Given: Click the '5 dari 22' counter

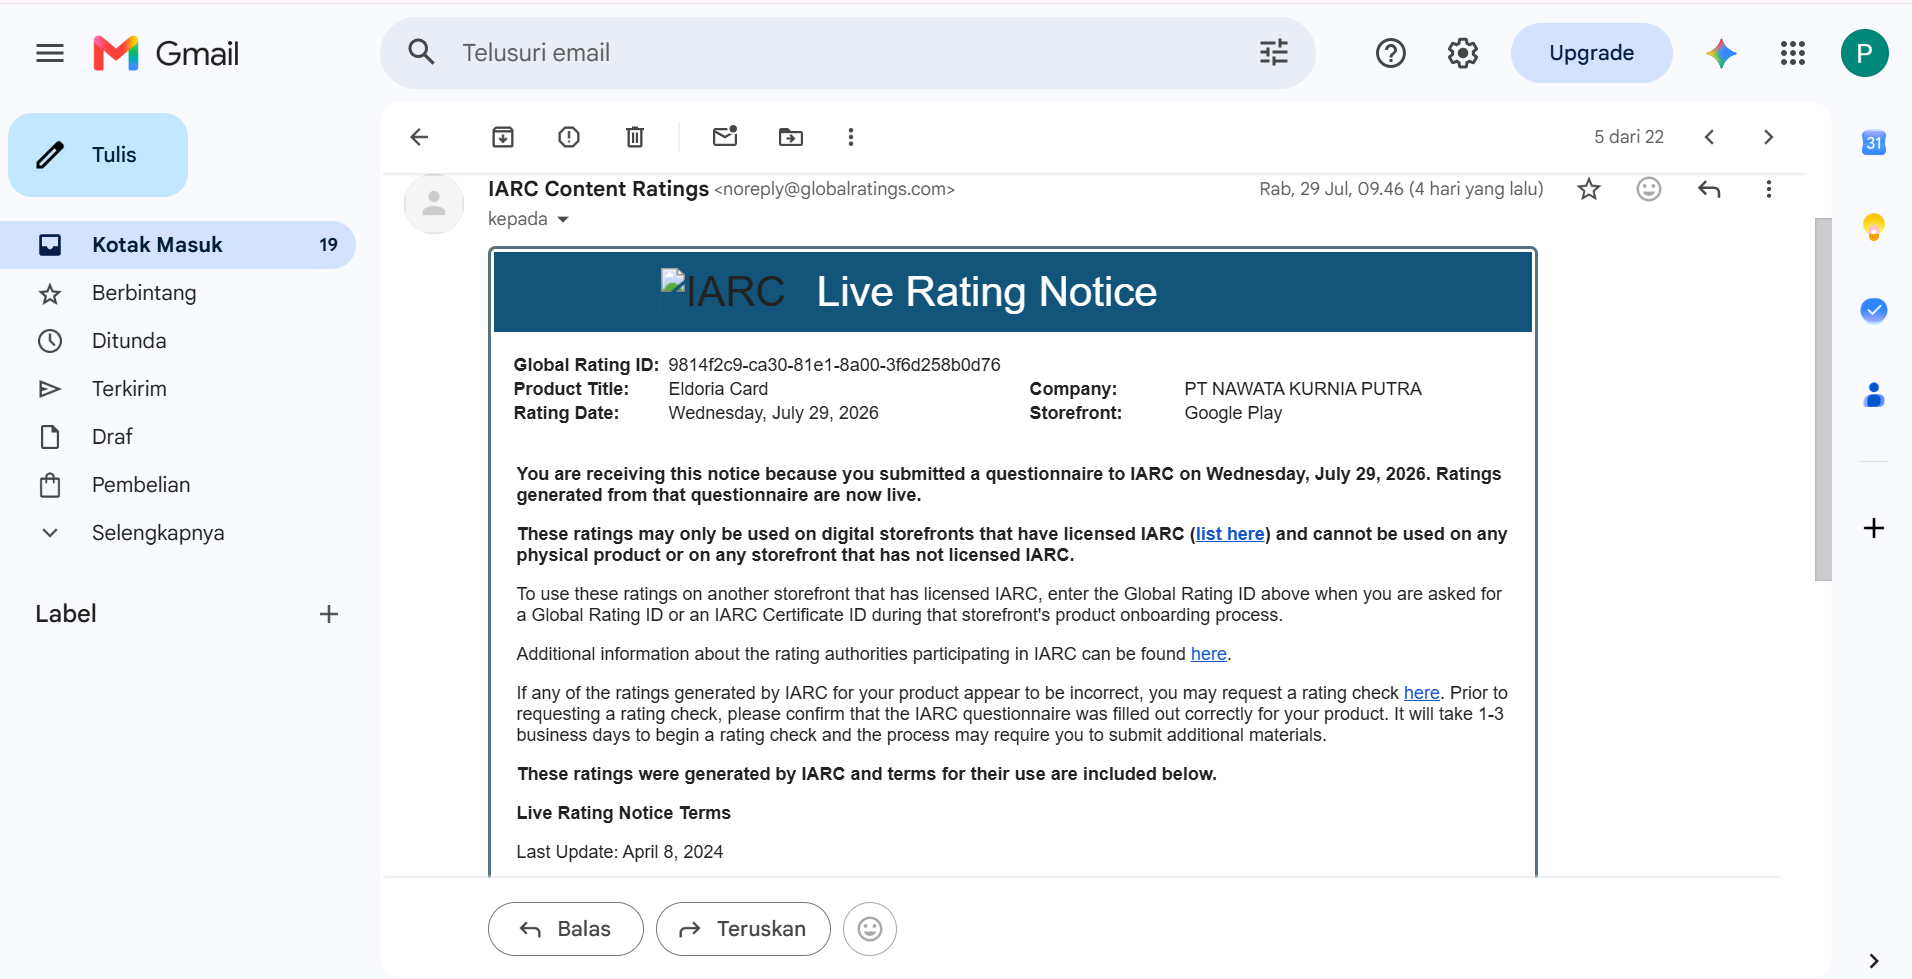Looking at the screenshot, I should click(1629, 137).
